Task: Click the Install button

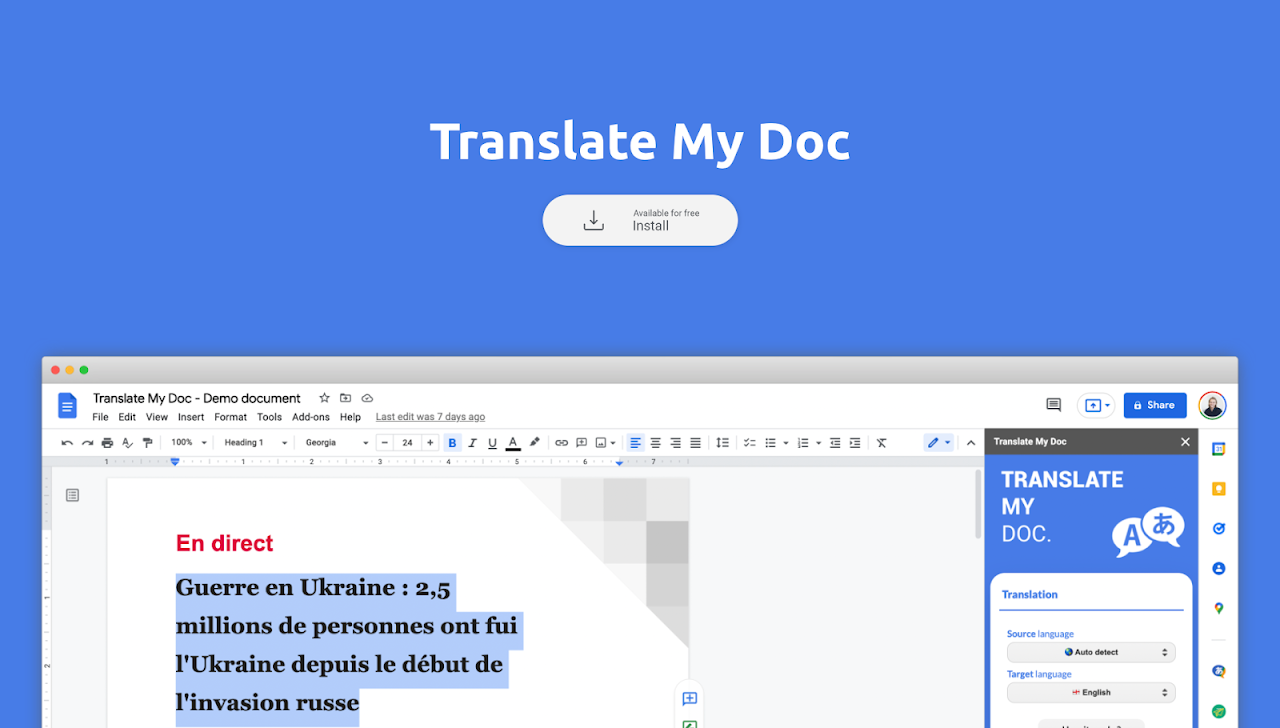Action: coord(640,220)
